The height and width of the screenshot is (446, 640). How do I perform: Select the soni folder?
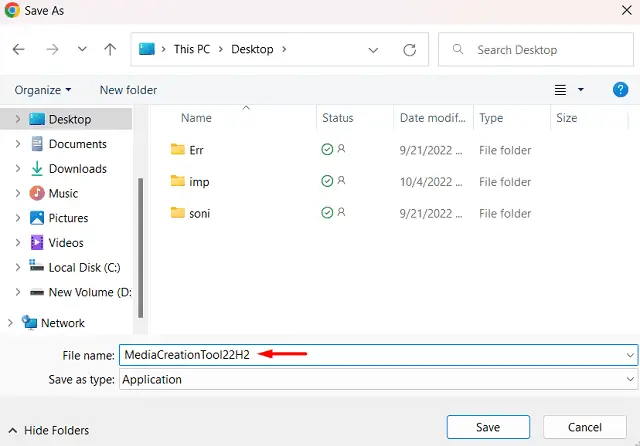[x=199, y=213]
